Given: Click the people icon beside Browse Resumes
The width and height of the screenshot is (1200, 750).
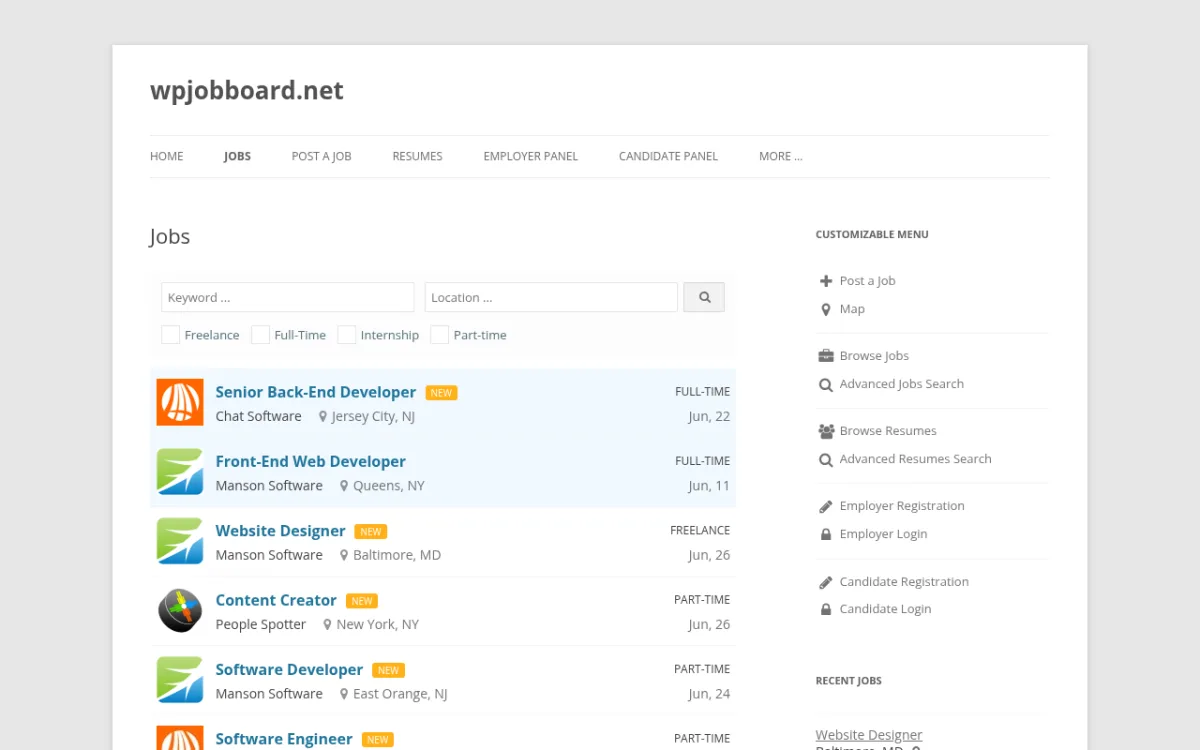Looking at the screenshot, I should tap(826, 431).
